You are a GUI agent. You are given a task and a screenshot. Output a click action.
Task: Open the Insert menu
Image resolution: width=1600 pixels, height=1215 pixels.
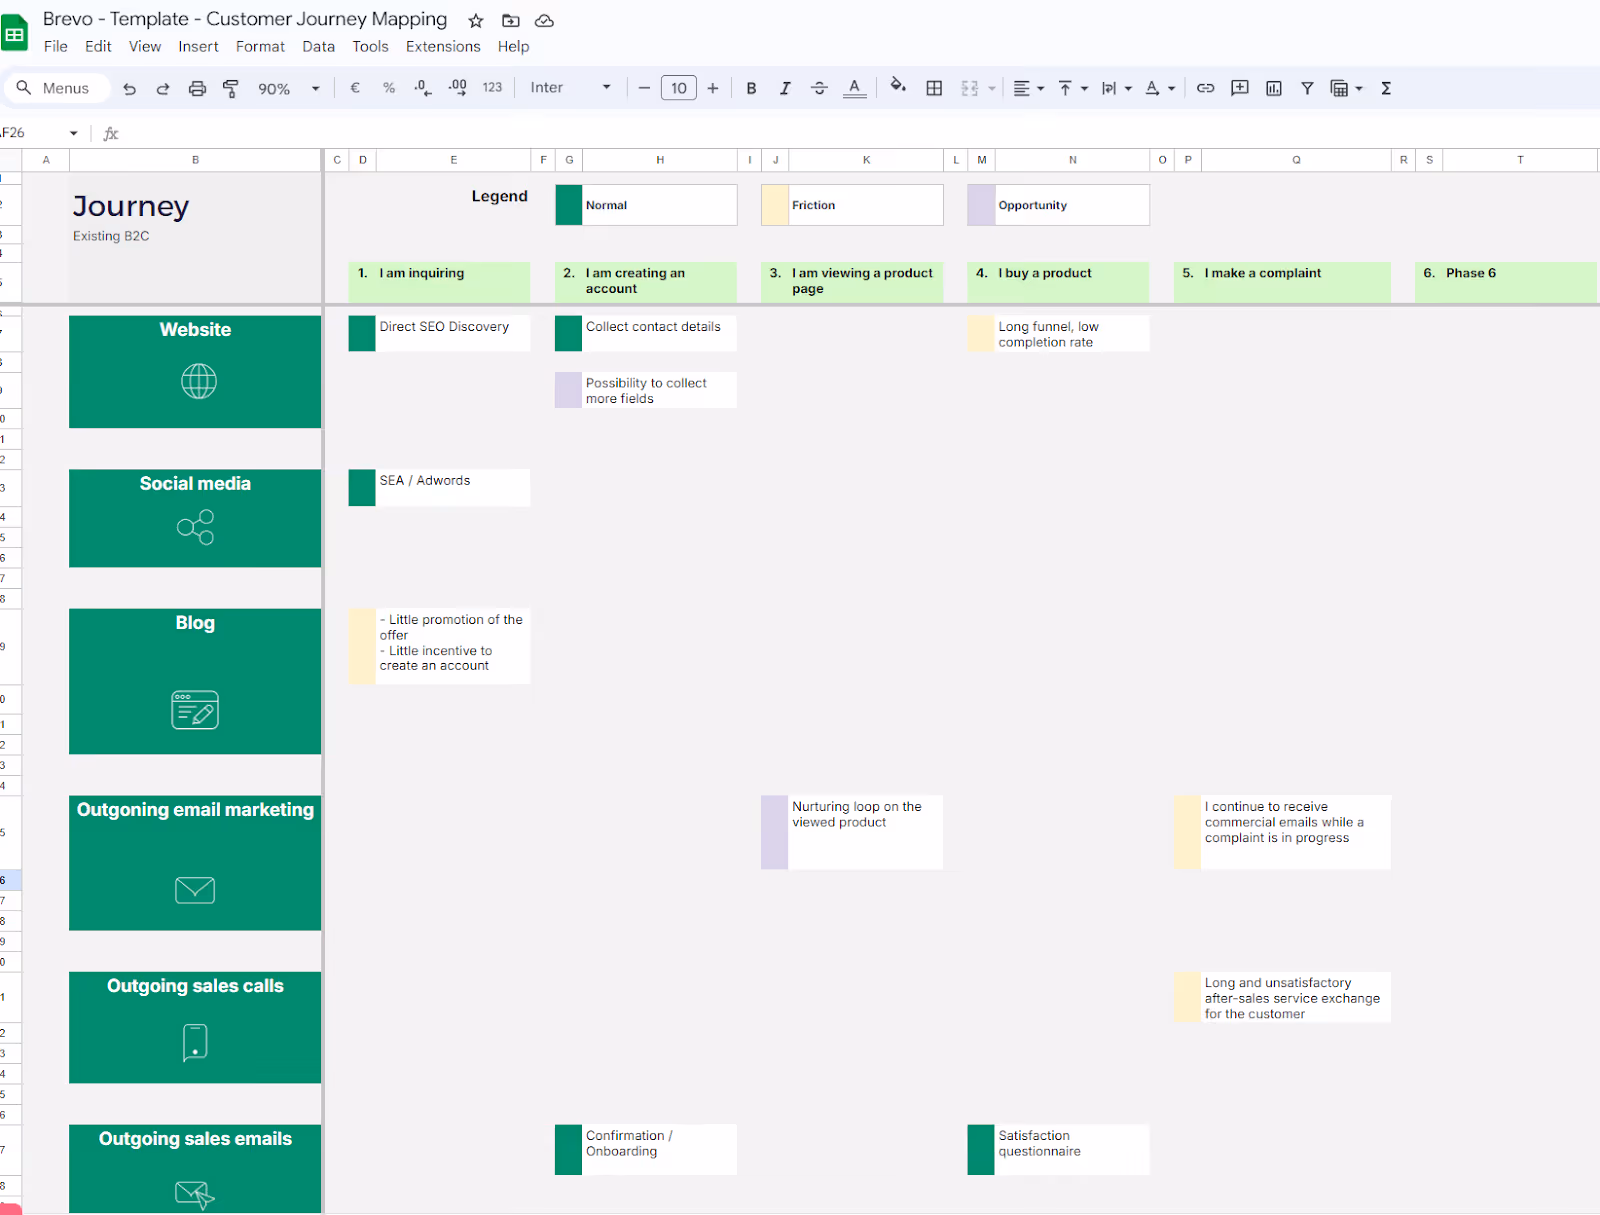(198, 46)
